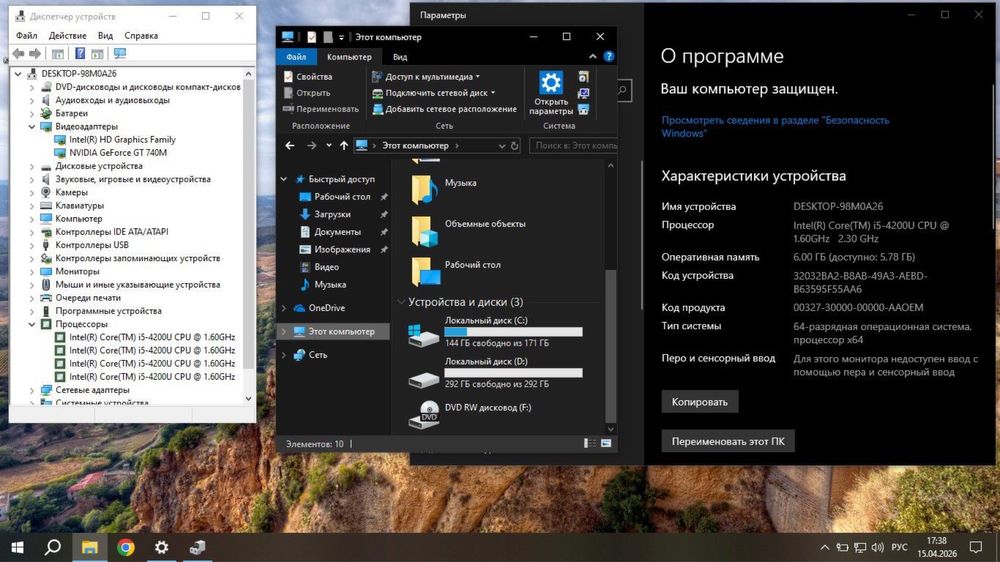Select Локальный диск (C:) drive
The image size is (1000, 562).
[x=496, y=332]
